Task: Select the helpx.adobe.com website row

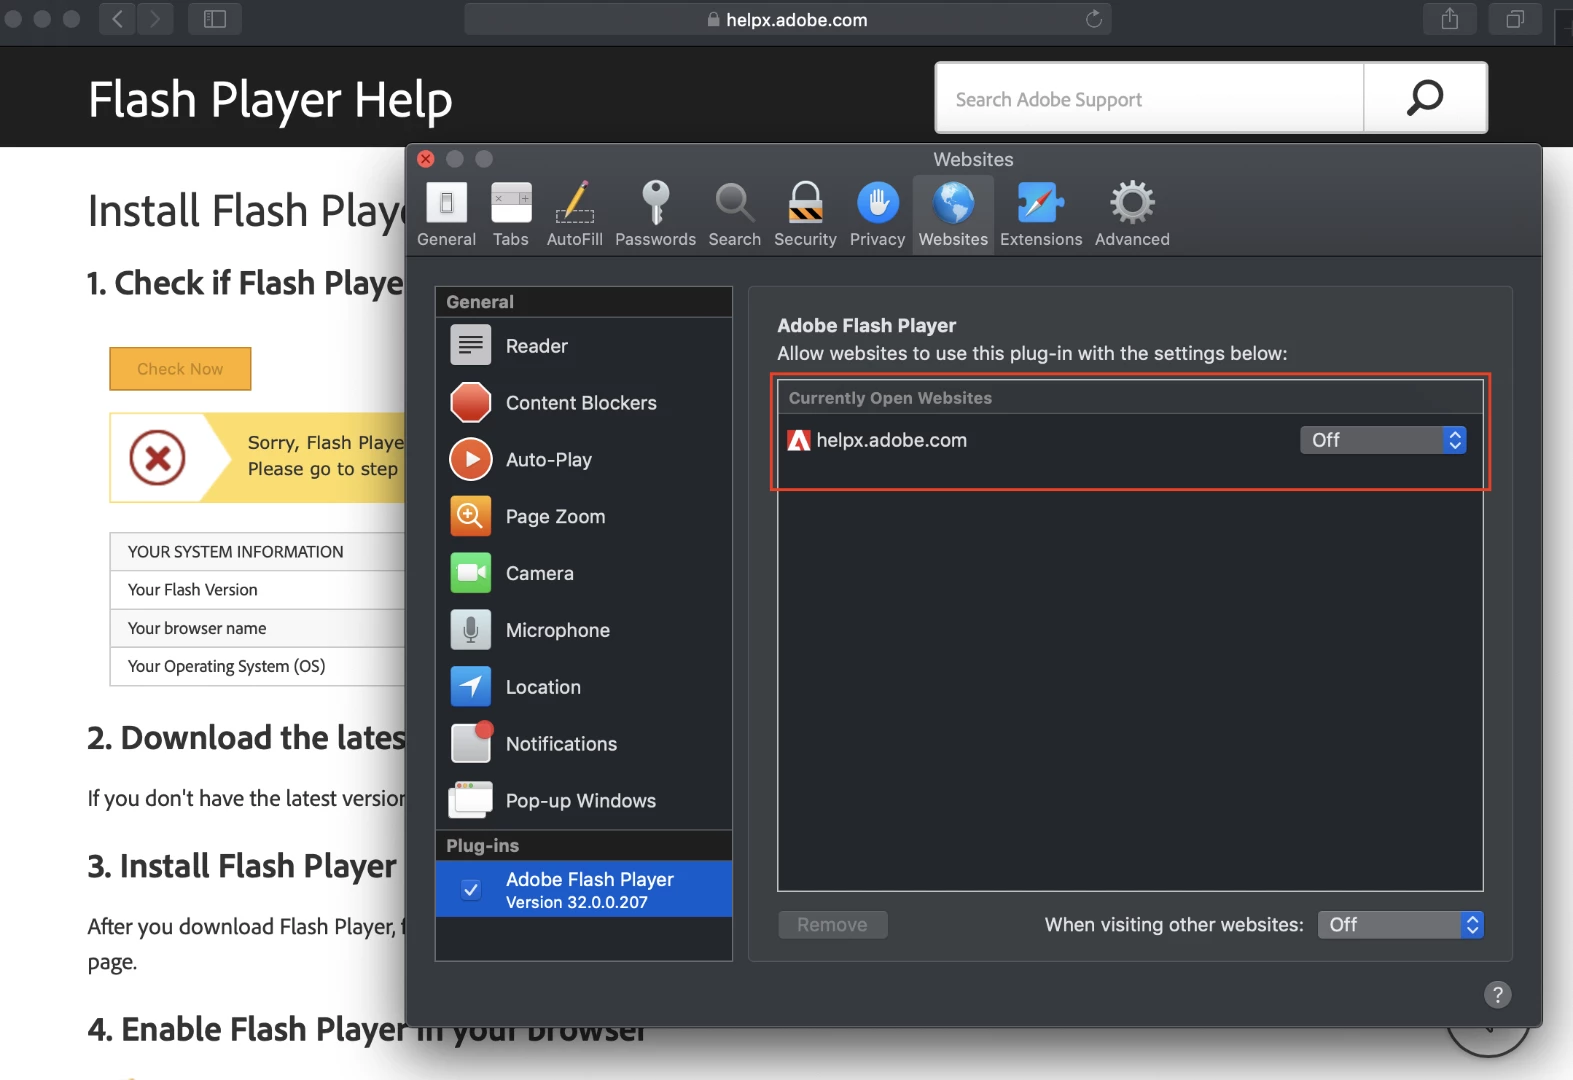Action: (x=1130, y=440)
